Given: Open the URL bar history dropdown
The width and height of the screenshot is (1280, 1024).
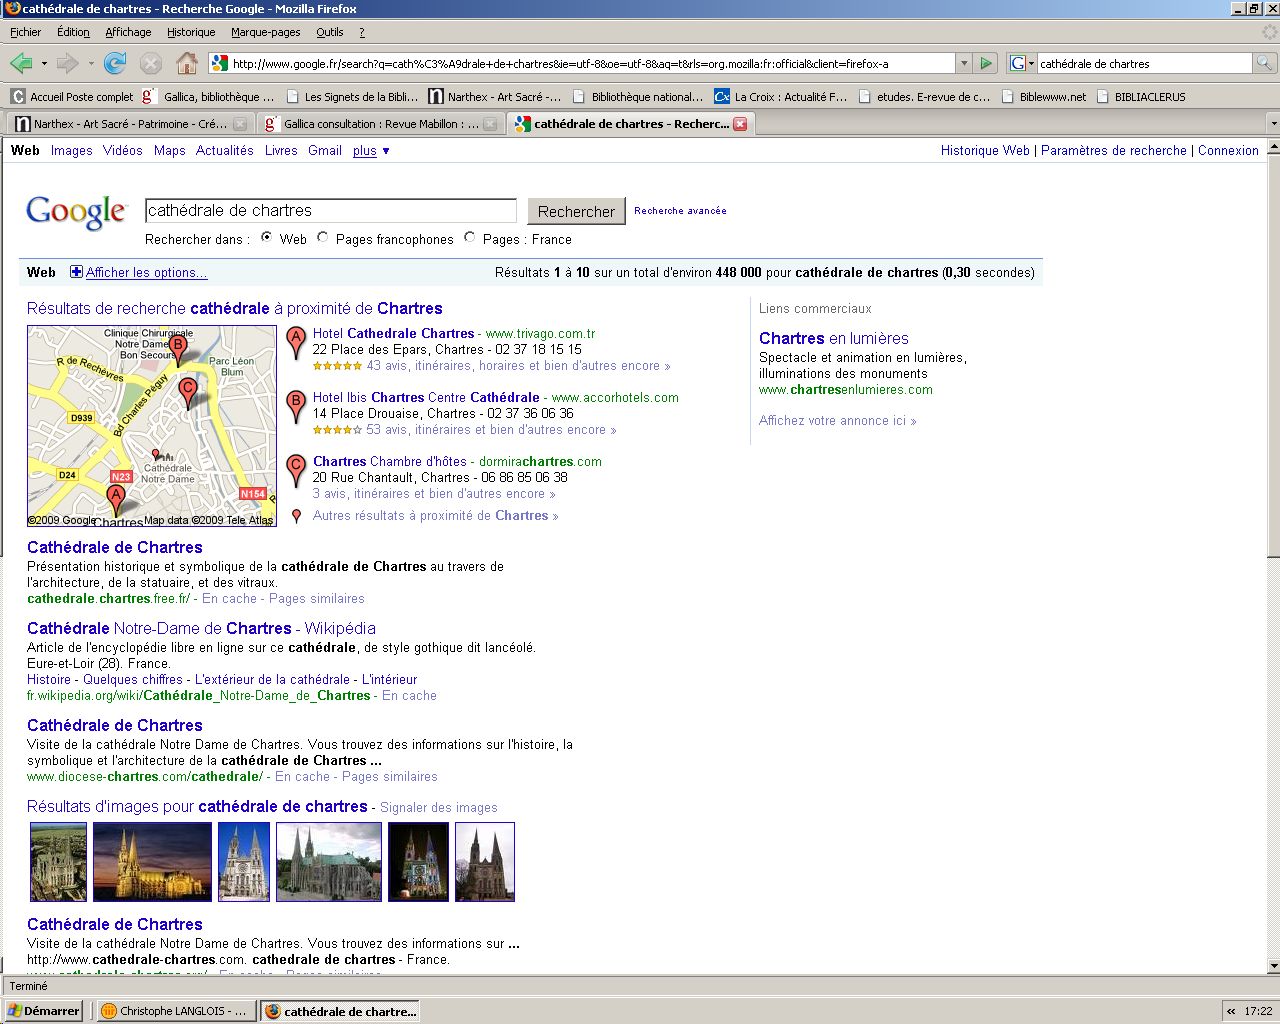Looking at the screenshot, I should point(964,63).
